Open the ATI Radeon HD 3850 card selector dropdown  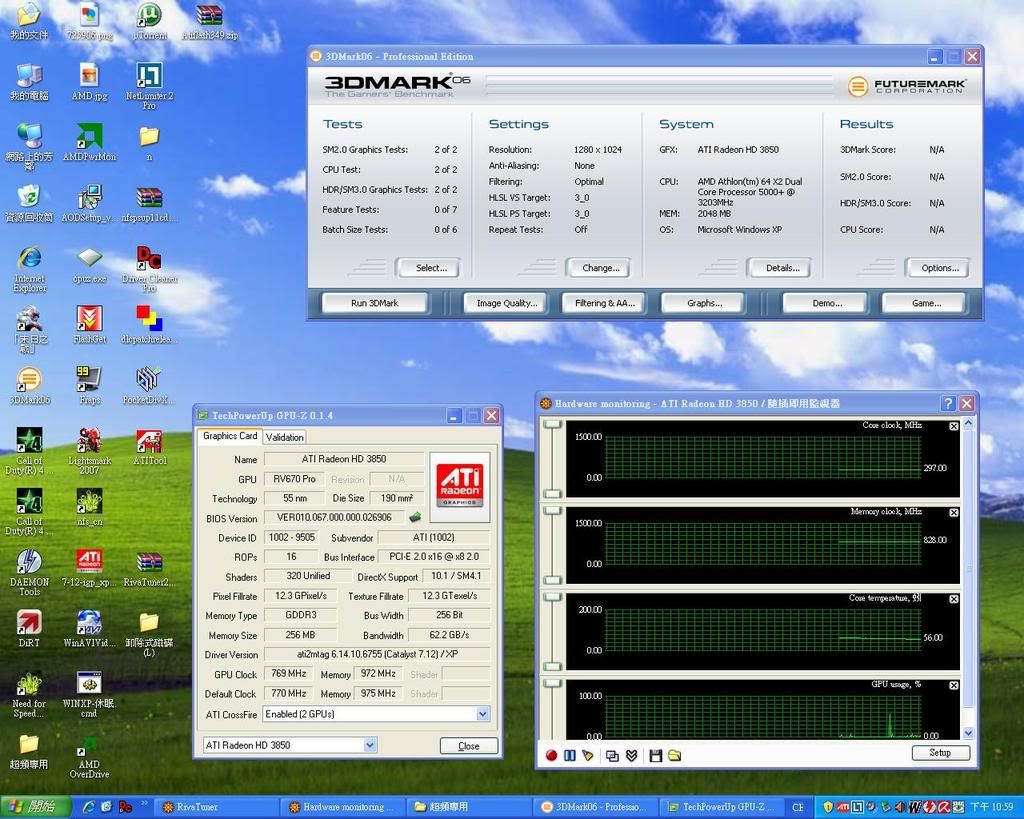pos(370,745)
